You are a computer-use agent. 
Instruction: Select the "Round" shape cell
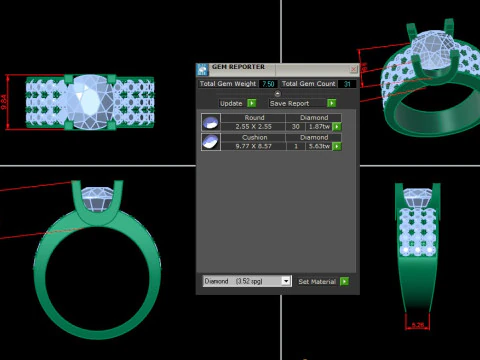(x=254, y=118)
